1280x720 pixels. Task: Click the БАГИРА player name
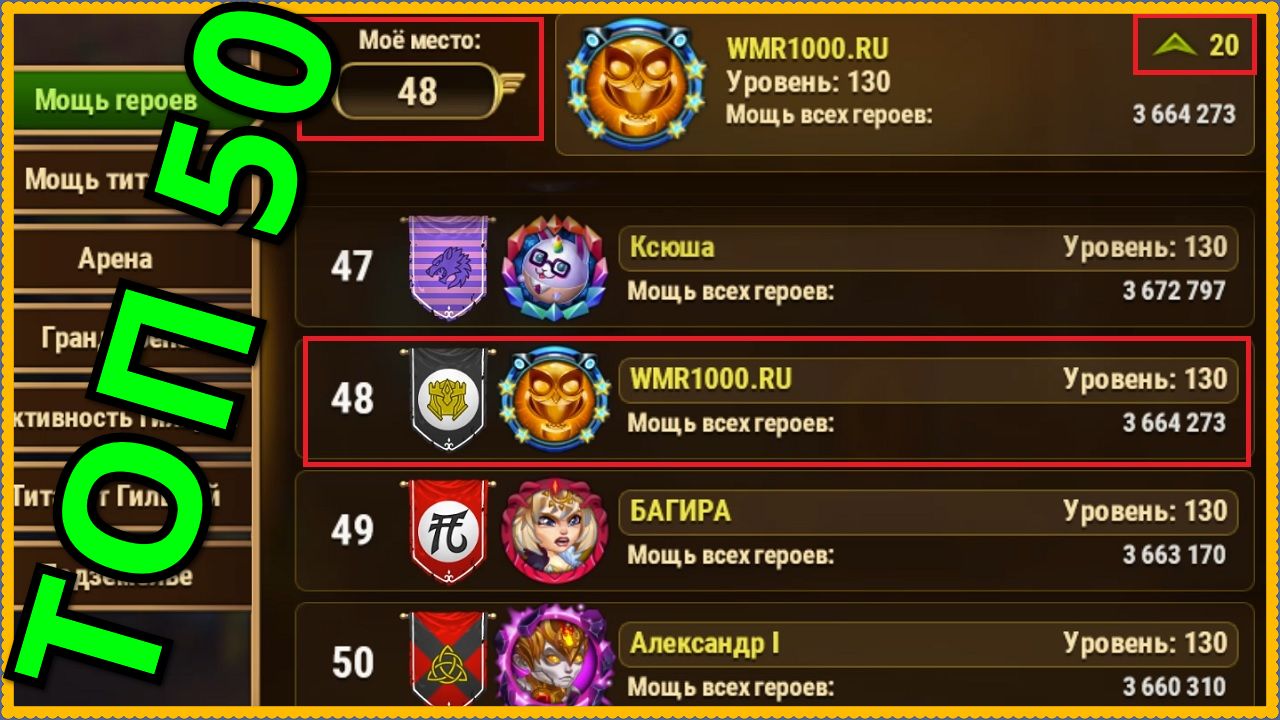(x=680, y=511)
